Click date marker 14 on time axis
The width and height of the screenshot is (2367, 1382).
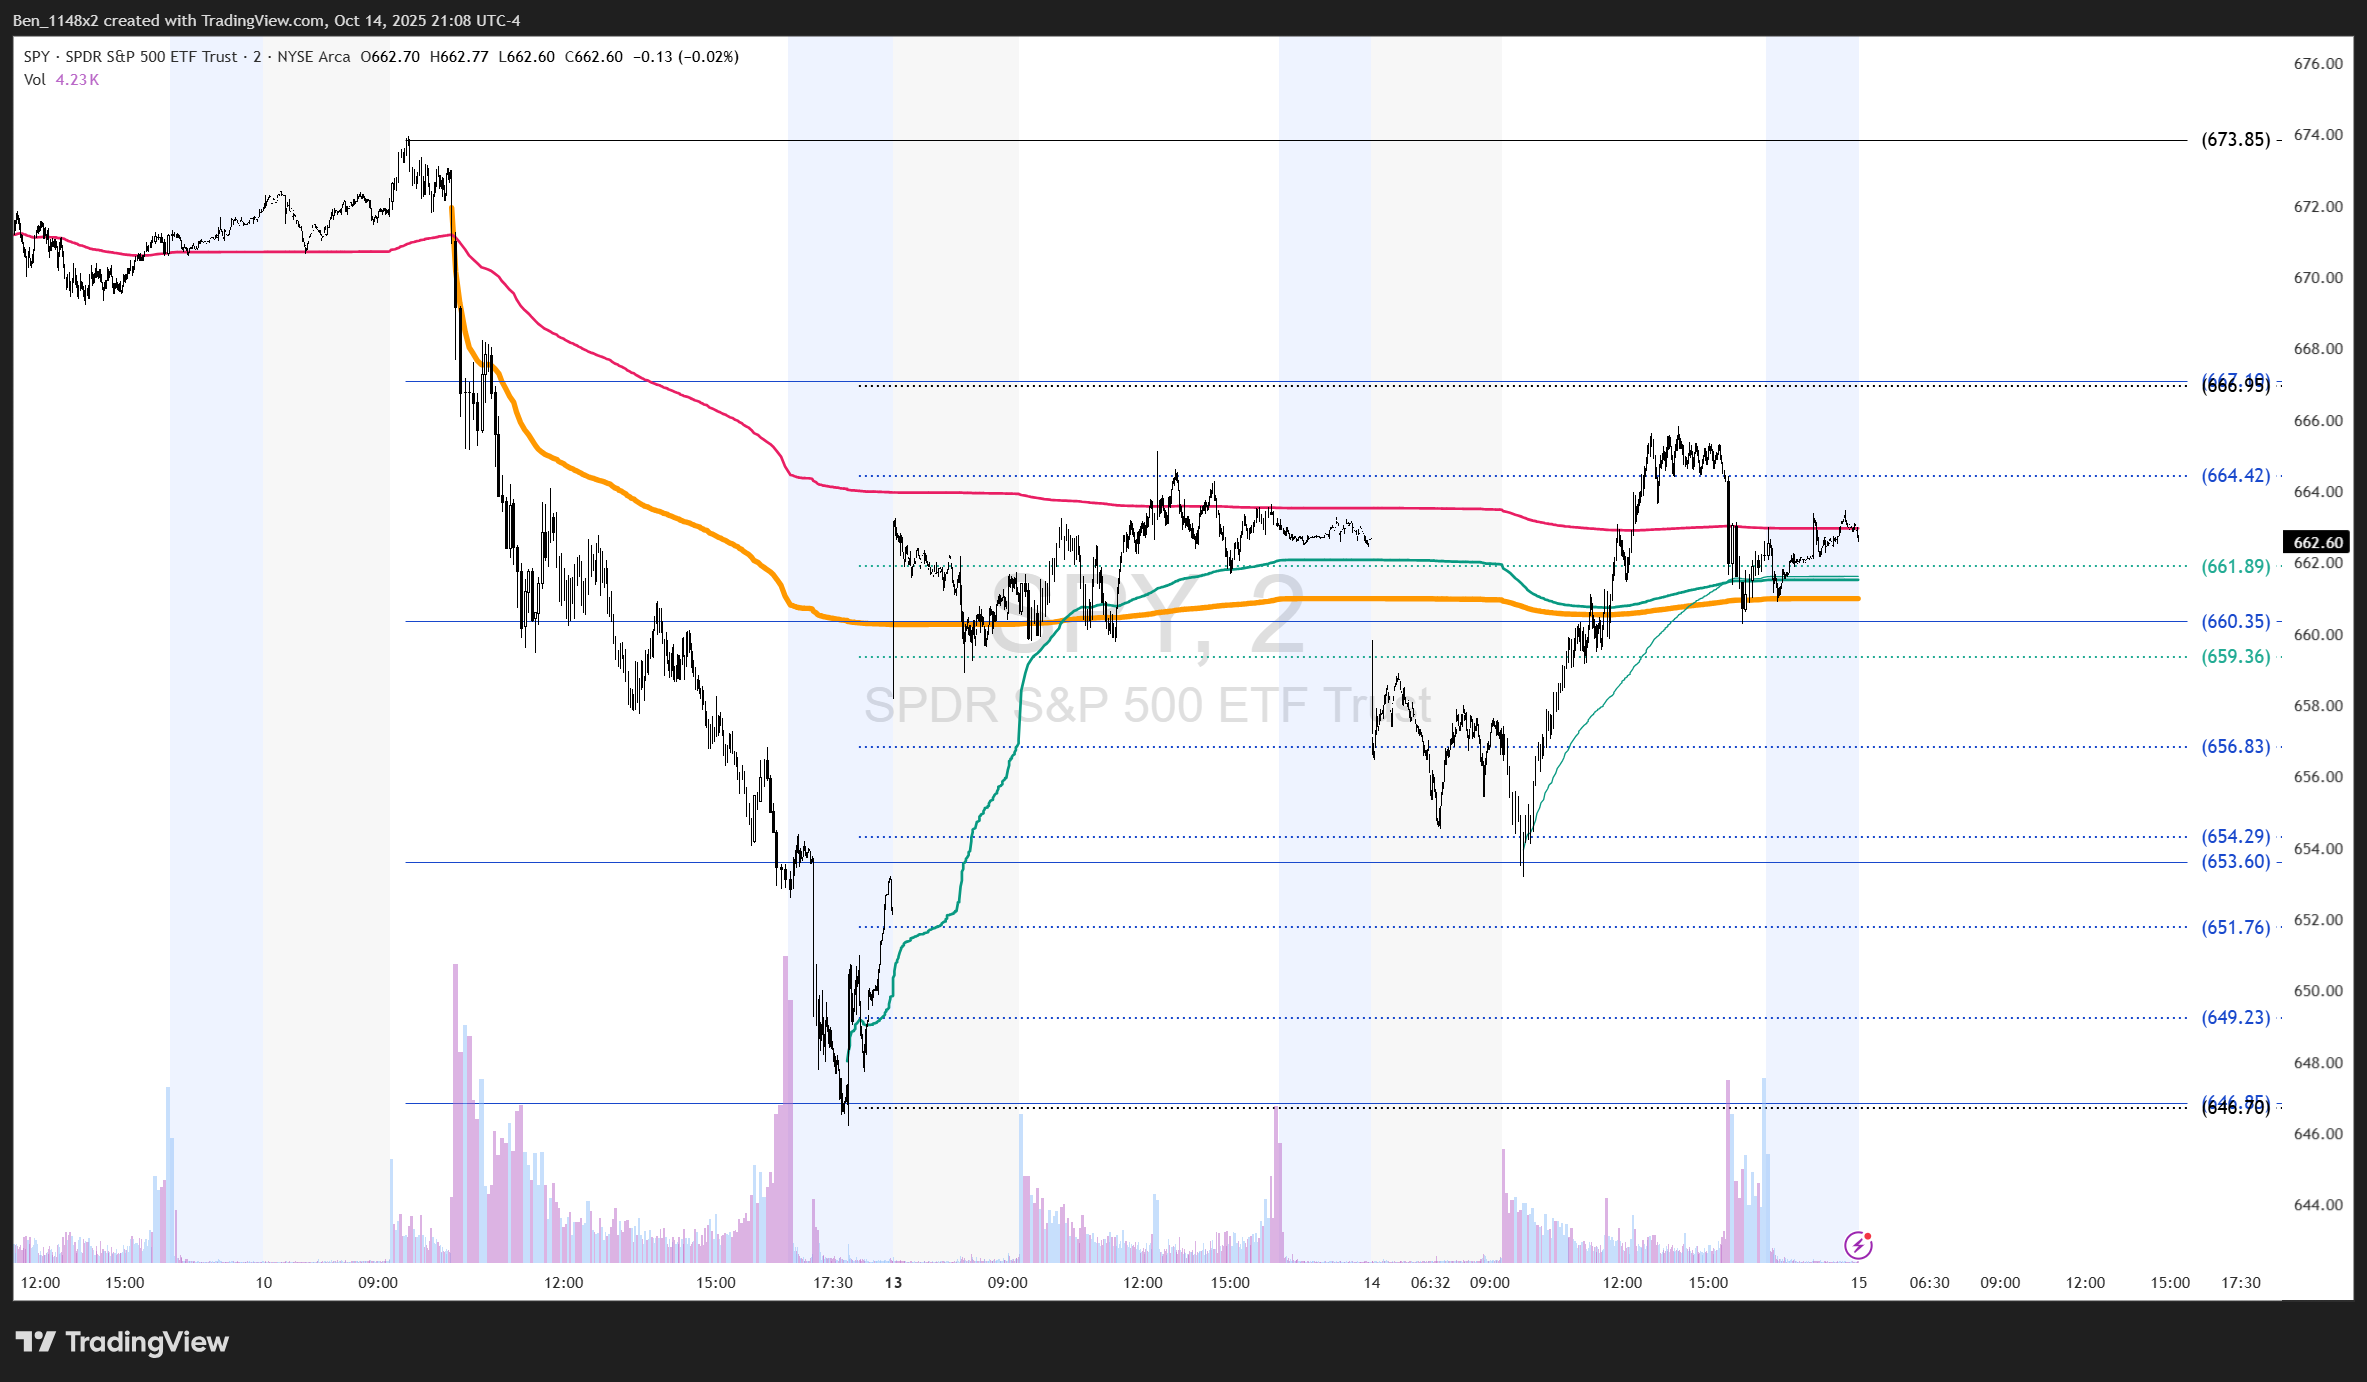click(1372, 1283)
